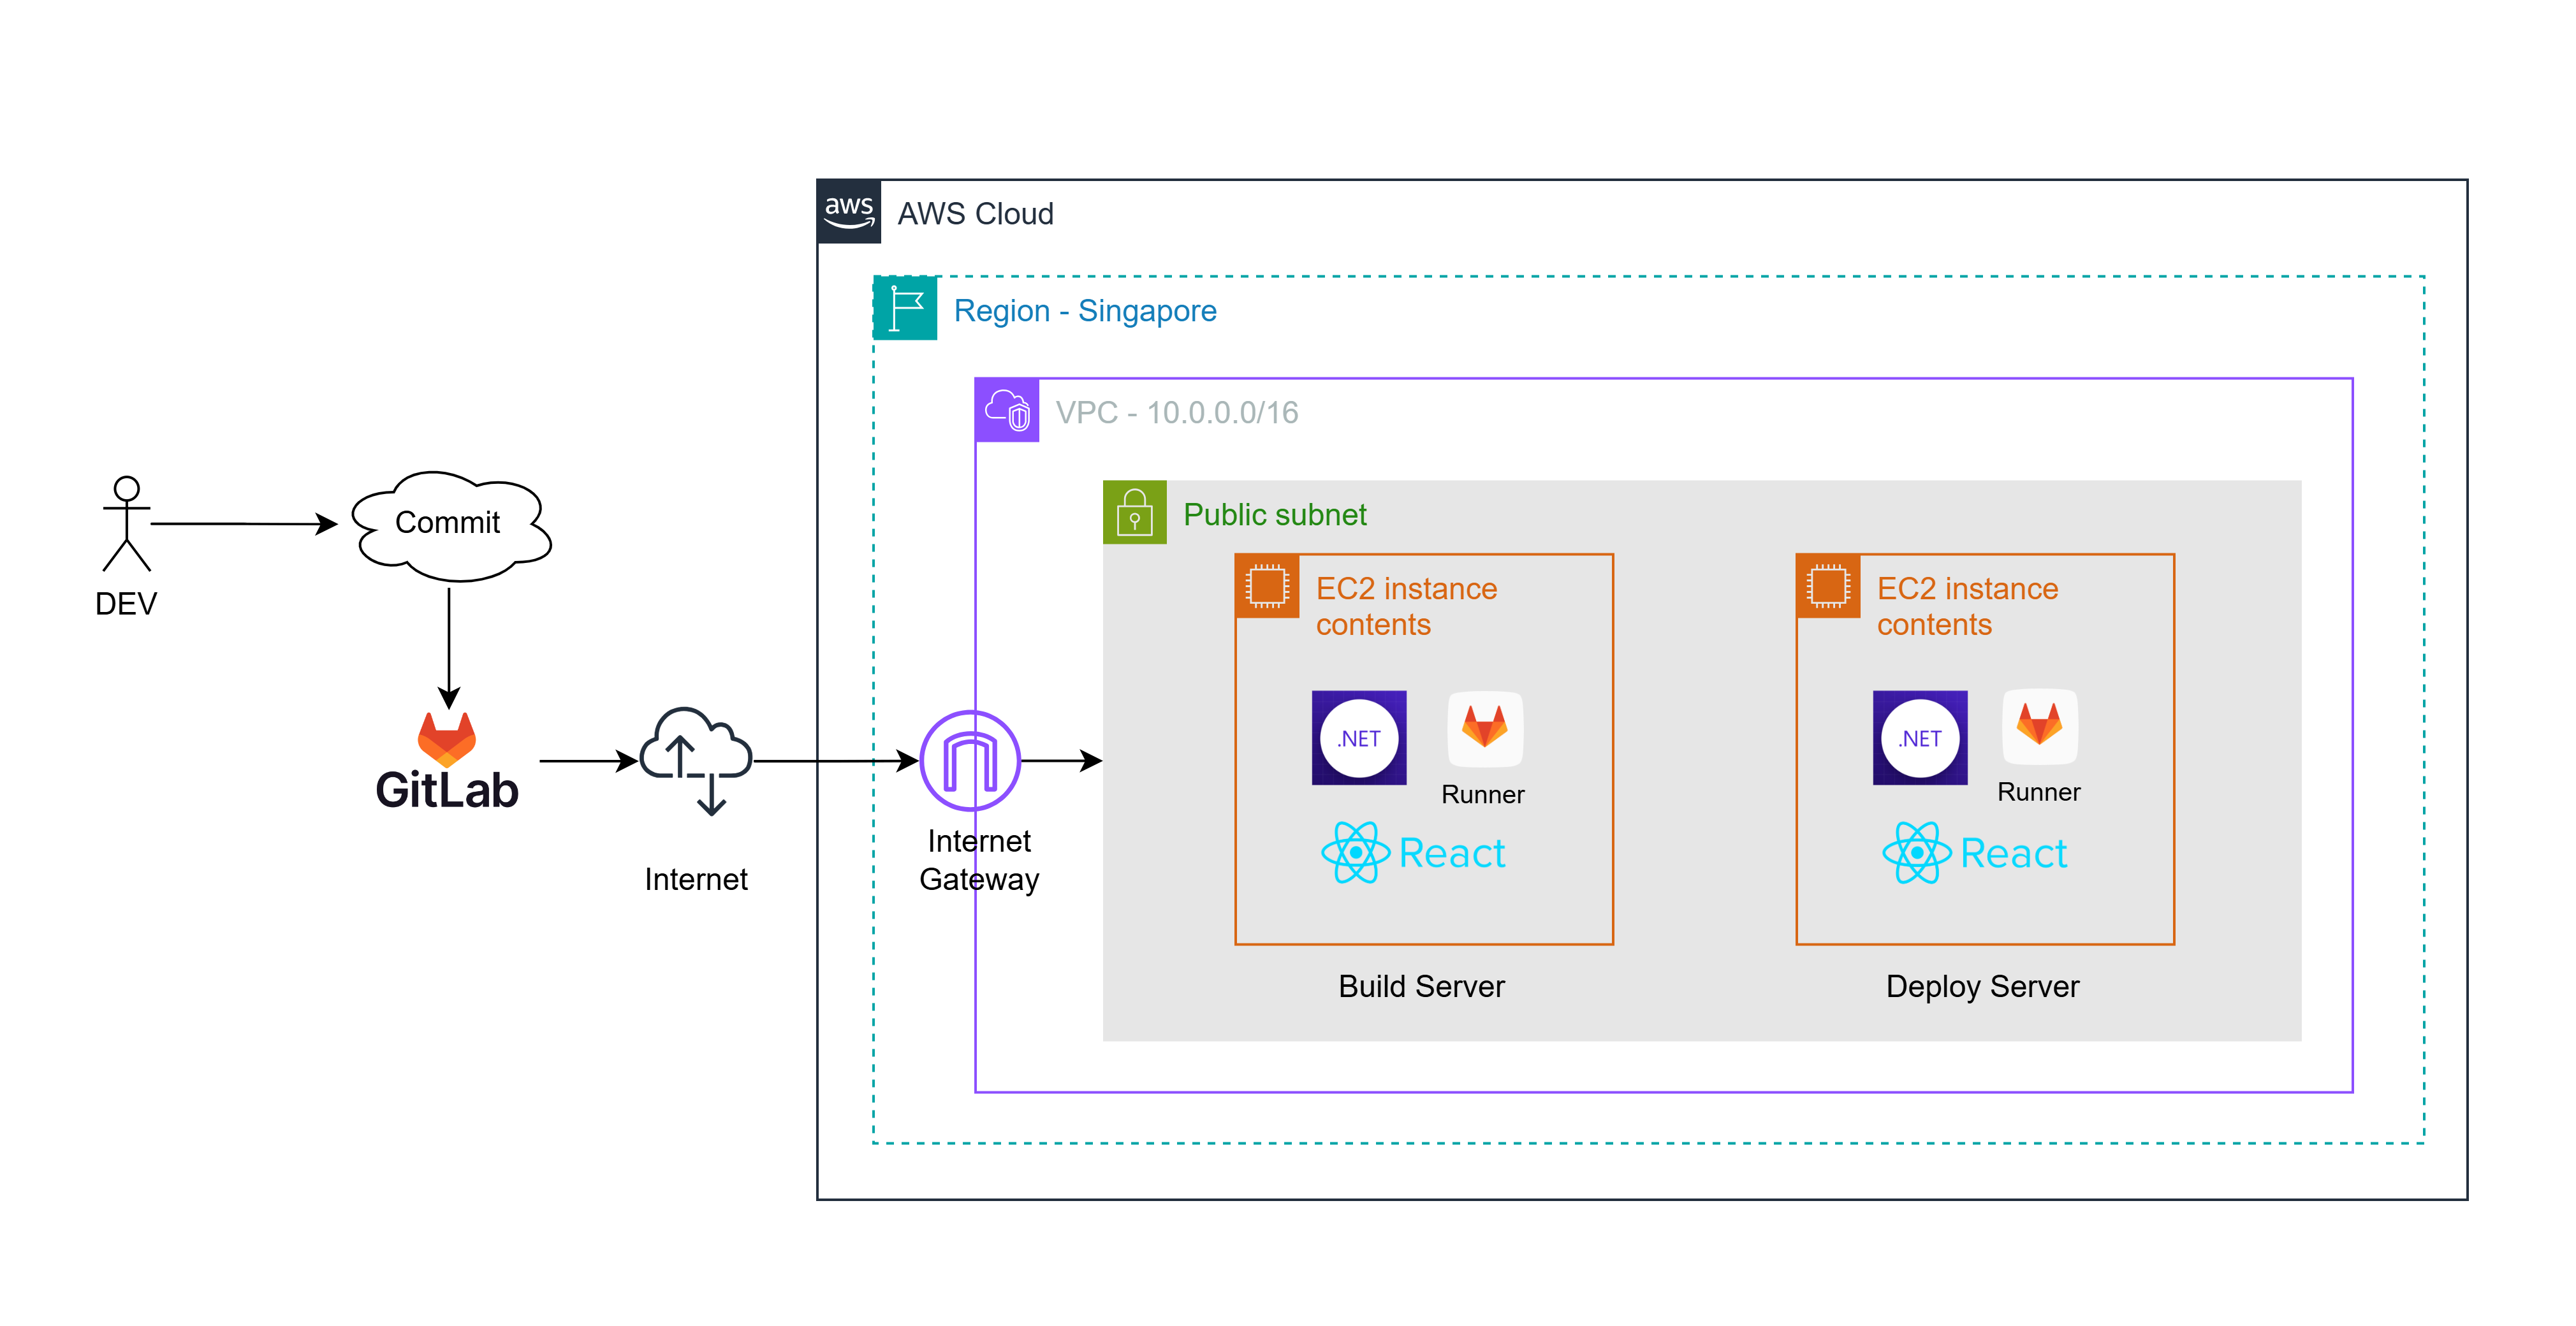The width and height of the screenshot is (2576, 1326).
Task: Select the Internet cloud upload-download icon
Action: pyautogui.click(x=696, y=761)
